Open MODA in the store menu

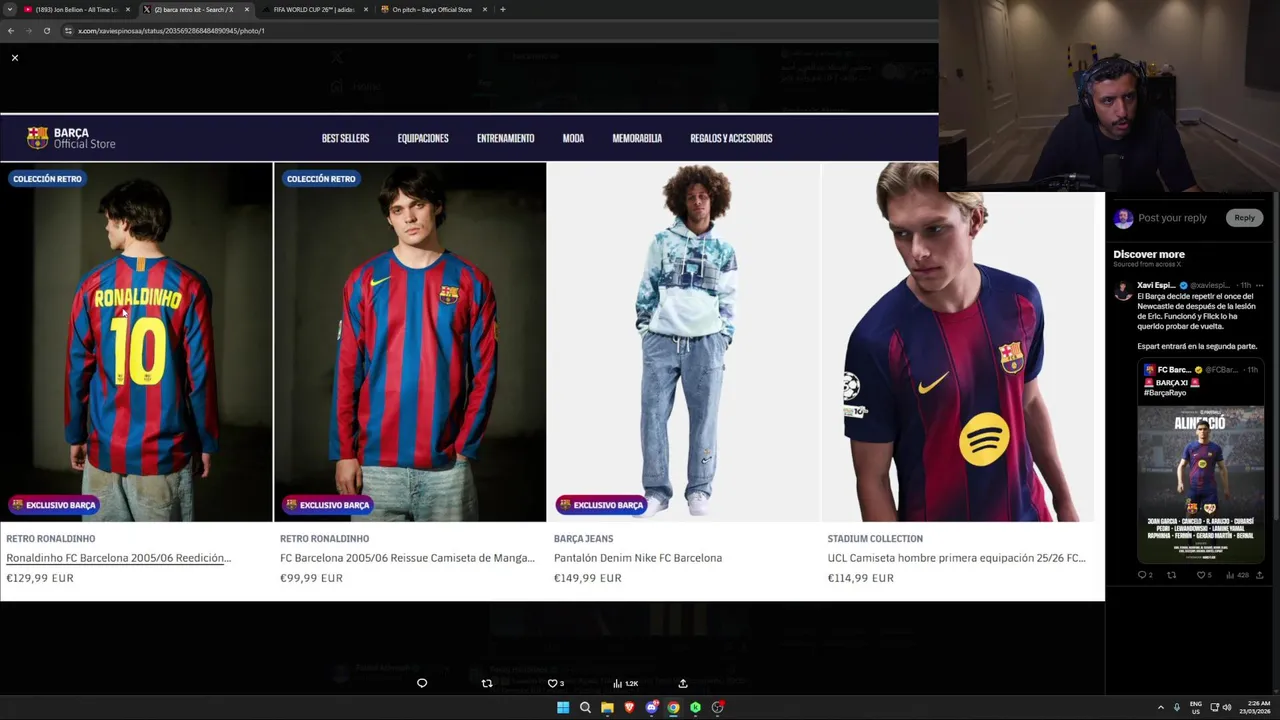573,138
